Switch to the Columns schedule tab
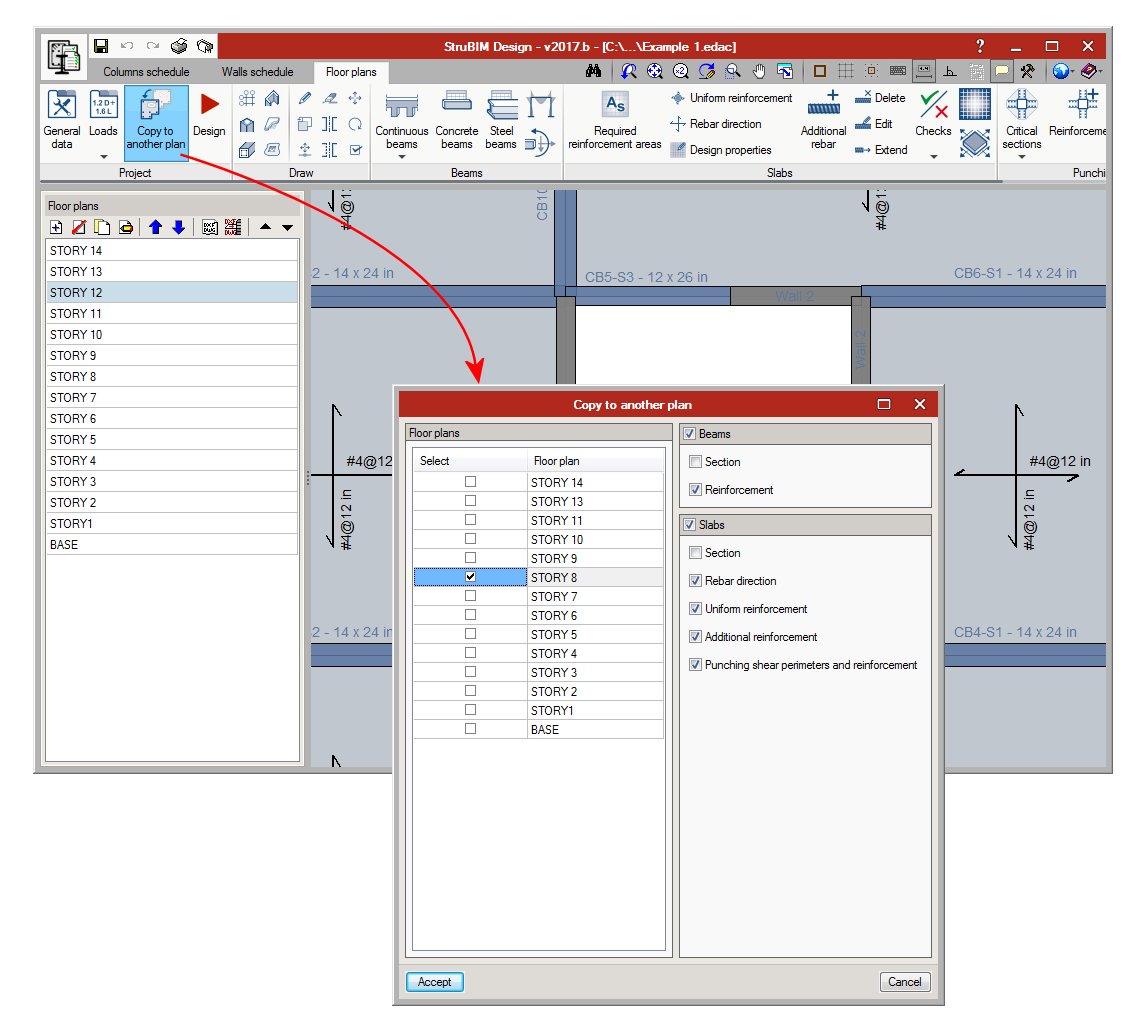The width and height of the screenshot is (1143, 1022). (x=146, y=72)
